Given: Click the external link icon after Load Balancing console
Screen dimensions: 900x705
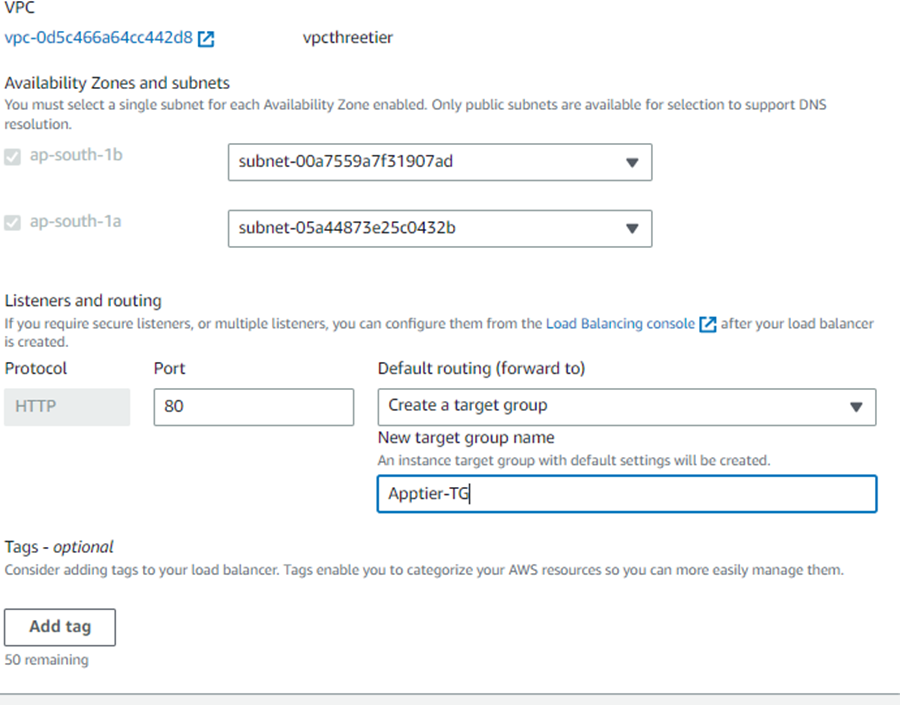Looking at the screenshot, I should [x=710, y=323].
